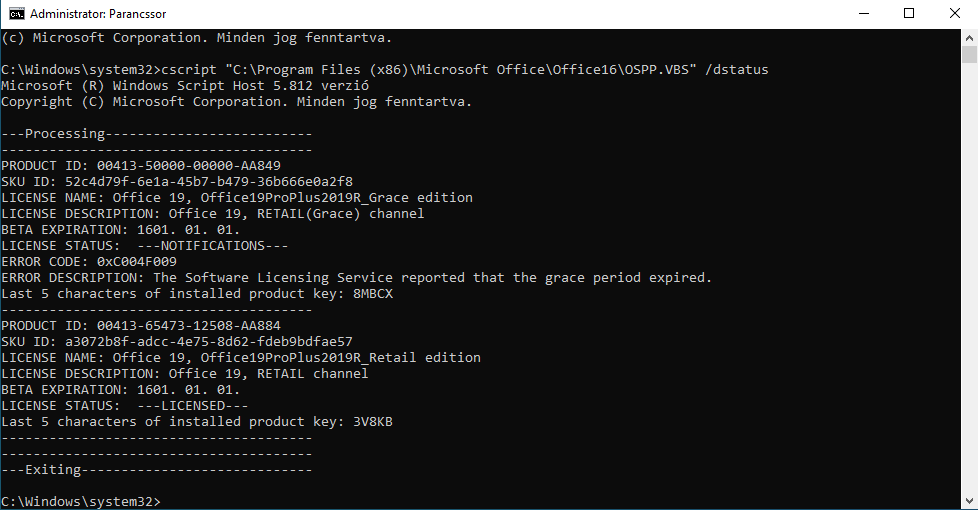Click the vertical scrollbar thumb
978x510 pixels.
click(969, 54)
